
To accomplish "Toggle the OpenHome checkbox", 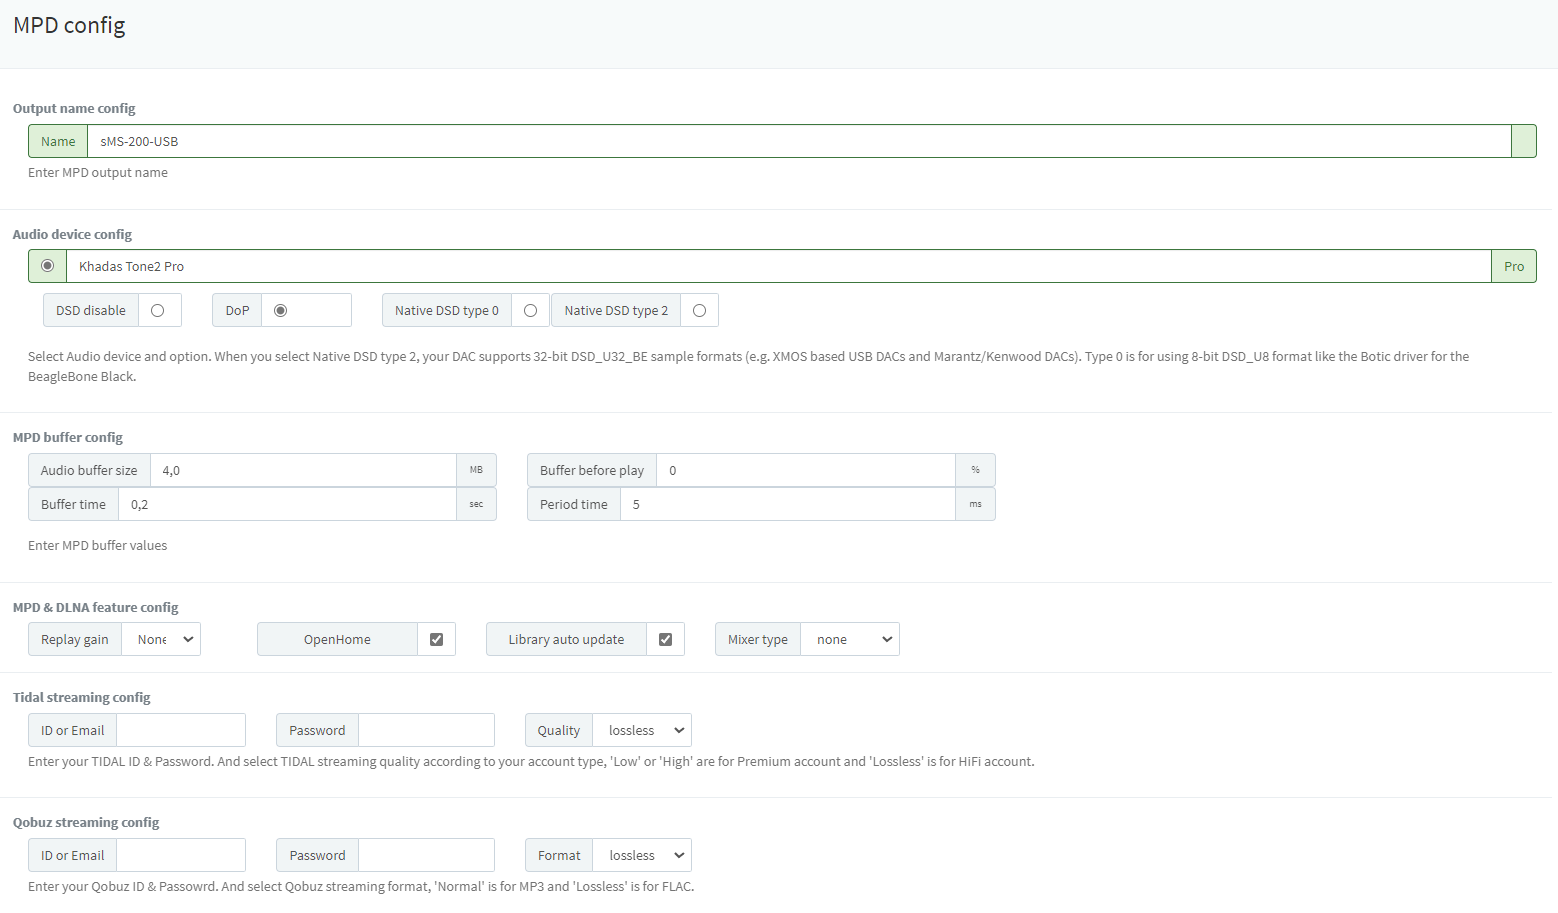I will point(436,640).
